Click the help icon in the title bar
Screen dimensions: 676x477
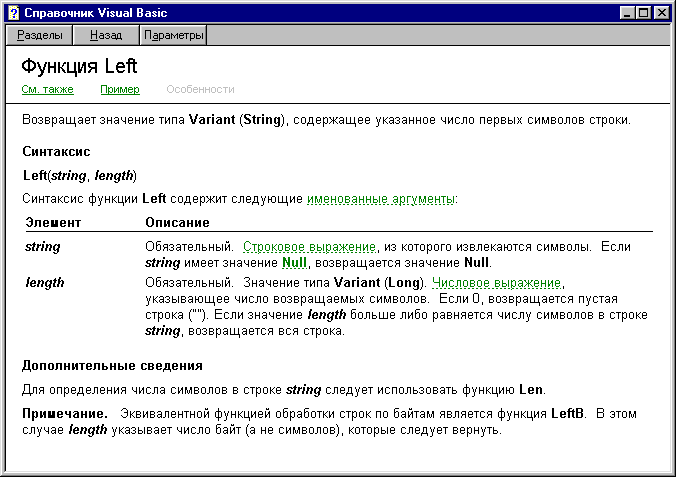(x=13, y=13)
